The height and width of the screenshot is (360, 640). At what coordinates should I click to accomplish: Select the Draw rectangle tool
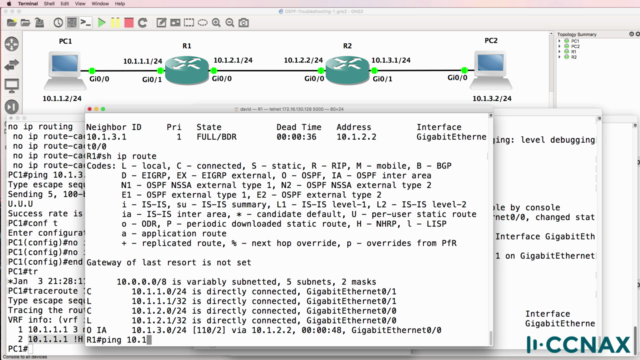(189, 23)
